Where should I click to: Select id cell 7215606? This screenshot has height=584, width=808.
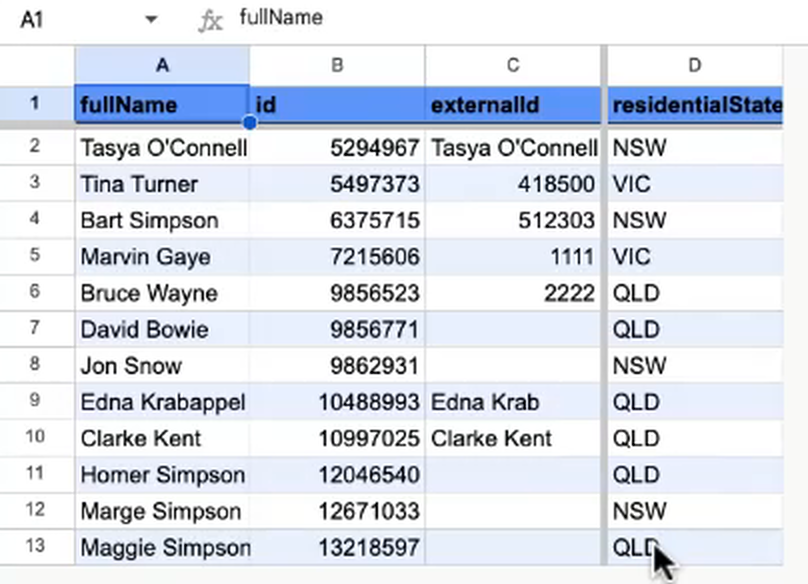[338, 257]
